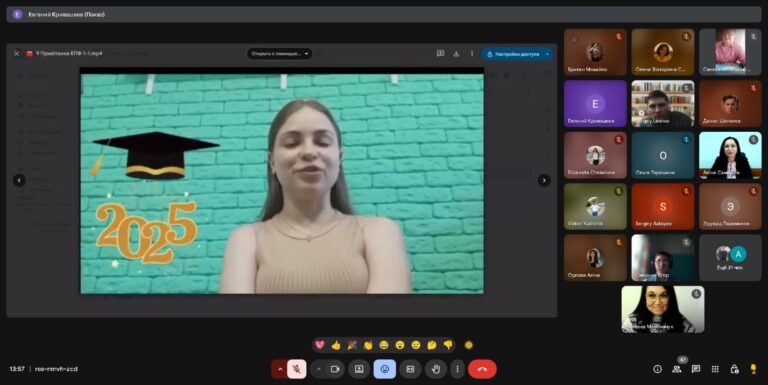This screenshot has height=385, width=768.
Task: Send the surprised face reaction
Action: coord(400,345)
